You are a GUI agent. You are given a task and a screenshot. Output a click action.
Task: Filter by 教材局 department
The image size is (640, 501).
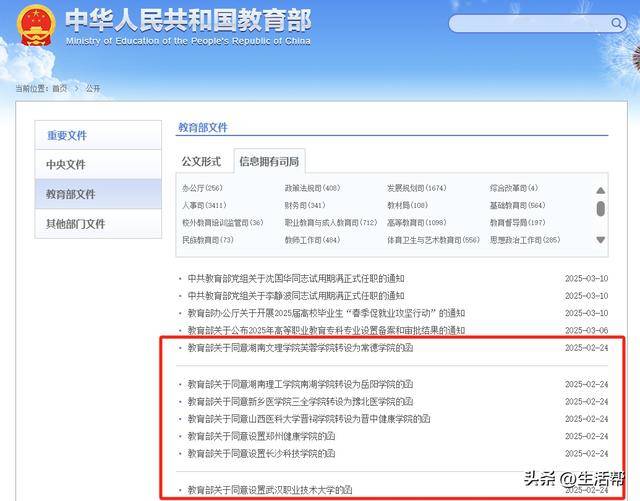(x=407, y=205)
